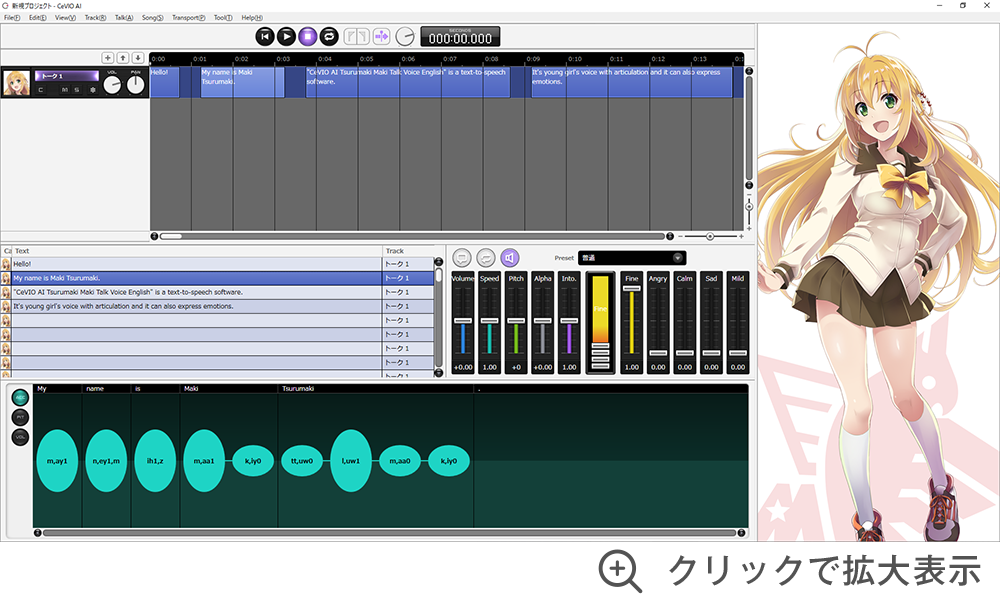The height and width of the screenshot is (607, 1000).
Task: Click the Sad emotion slider handle
Action: tap(711, 353)
